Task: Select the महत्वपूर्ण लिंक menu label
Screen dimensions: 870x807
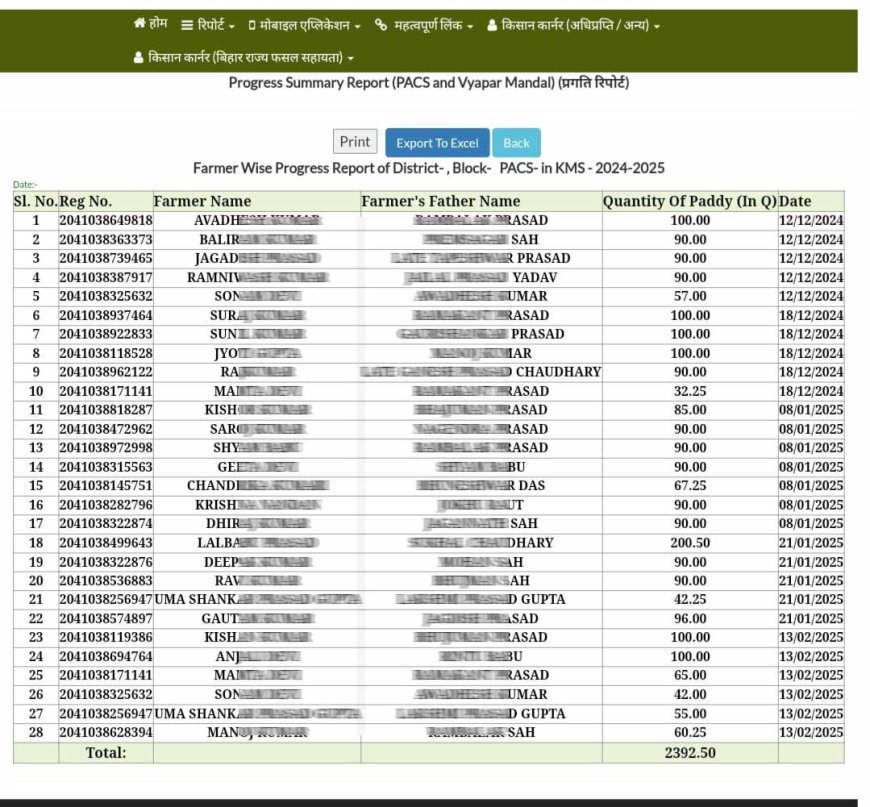Action: (x=428, y=25)
